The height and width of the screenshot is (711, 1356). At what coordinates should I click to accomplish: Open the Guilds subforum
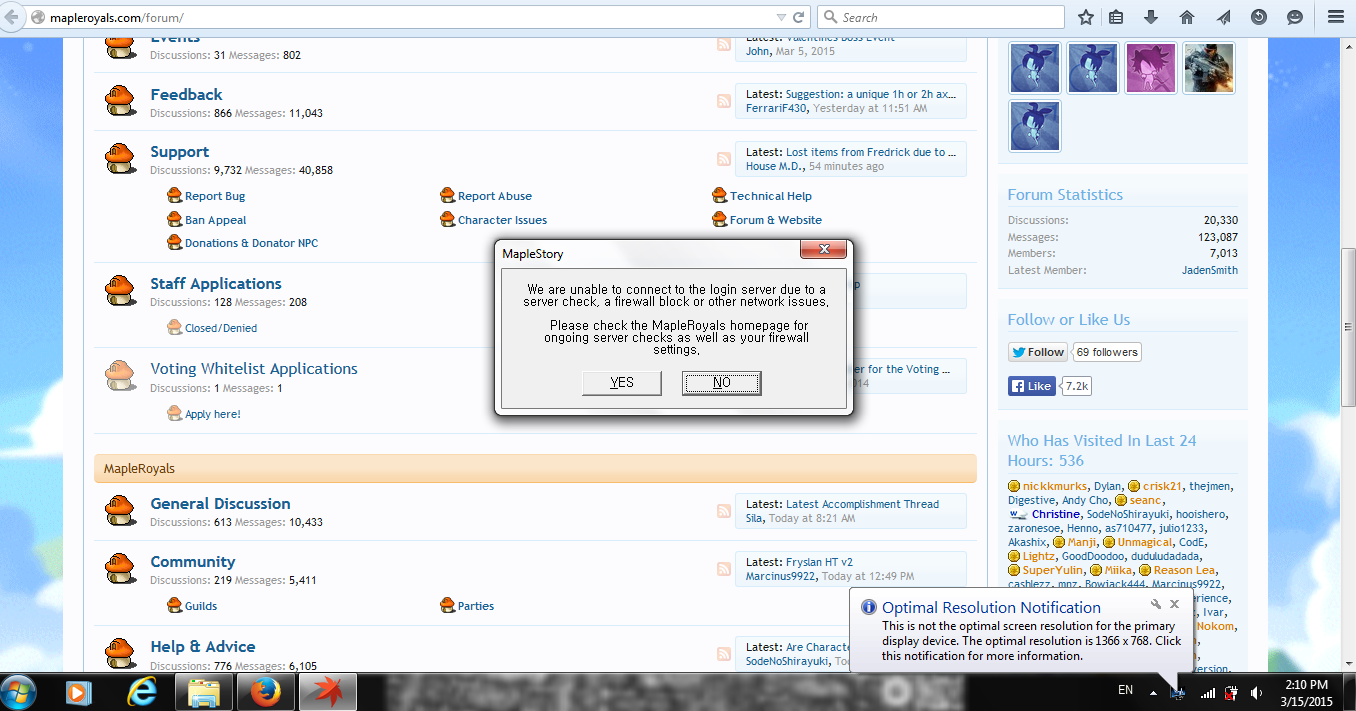(x=201, y=606)
